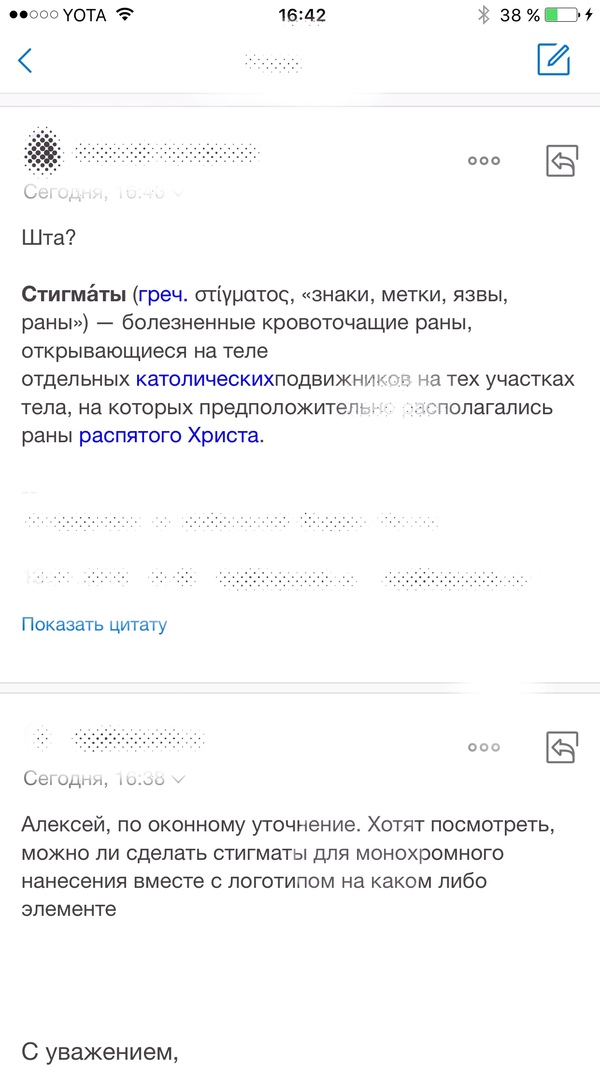Tap the second message sender name

[140, 739]
